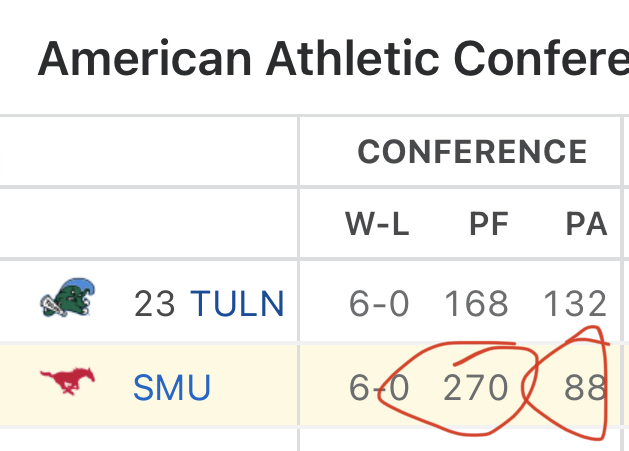Click the PF column header
Screen dimensions: 629x451
pyautogui.click(x=489, y=224)
